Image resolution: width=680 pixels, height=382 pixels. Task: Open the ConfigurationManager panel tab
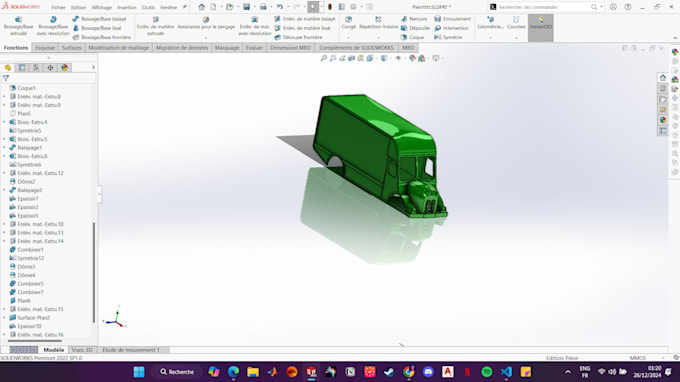pos(36,68)
